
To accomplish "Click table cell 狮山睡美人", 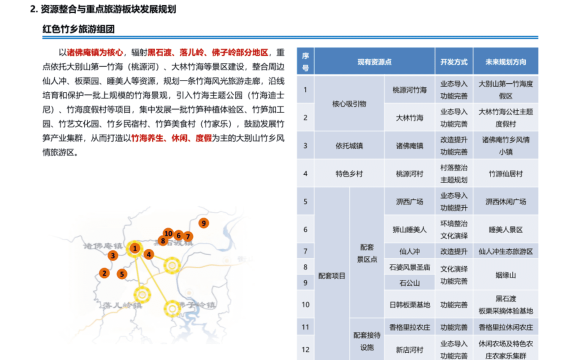I will 409,229.
